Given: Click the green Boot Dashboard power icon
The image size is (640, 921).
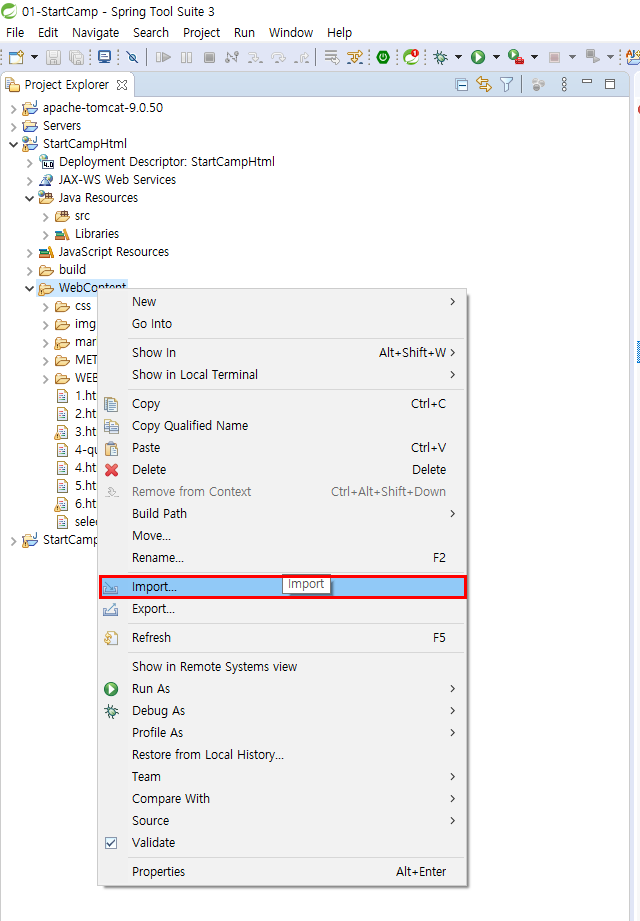Looking at the screenshot, I should point(383,57).
